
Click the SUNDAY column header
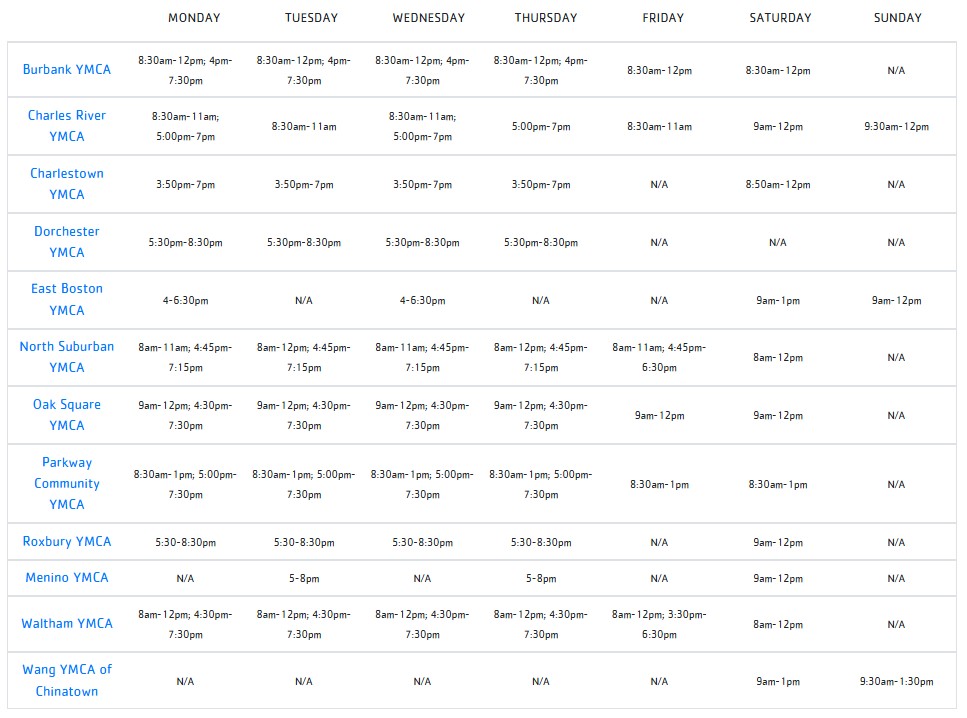pyautogui.click(x=897, y=18)
